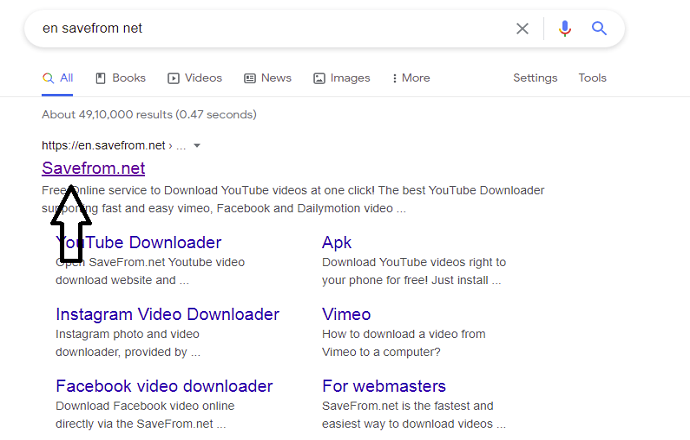This screenshot has width=690, height=440.
Task: Clear the search box with the X icon
Action: [x=522, y=29]
